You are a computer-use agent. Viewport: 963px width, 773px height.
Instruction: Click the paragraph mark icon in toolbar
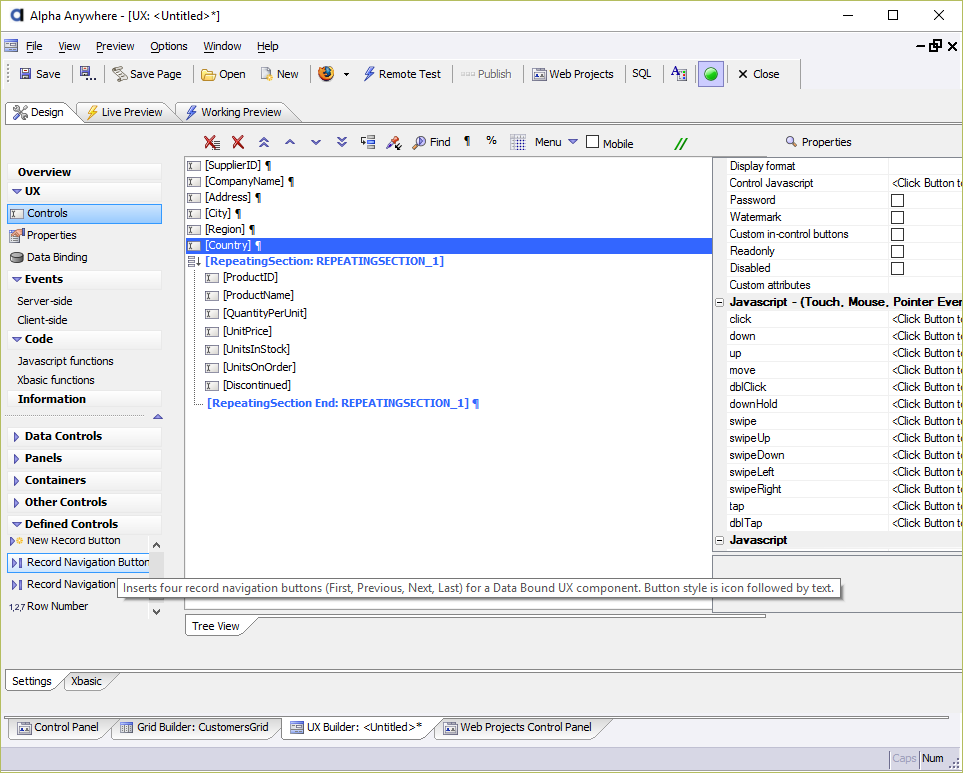click(467, 141)
